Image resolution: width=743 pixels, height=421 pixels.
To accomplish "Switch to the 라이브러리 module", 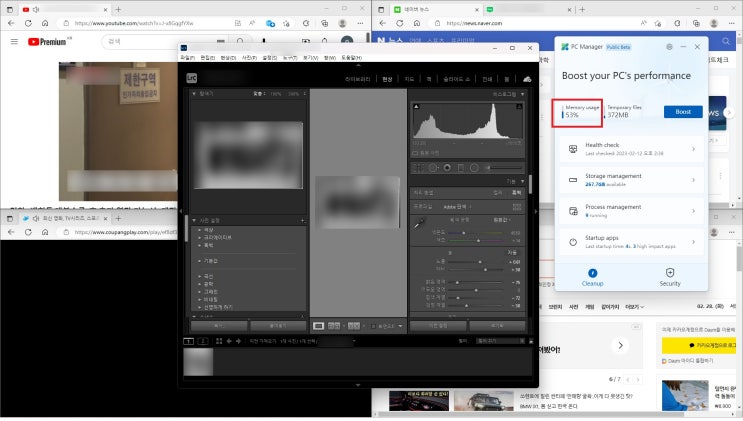I will [x=357, y=78].
